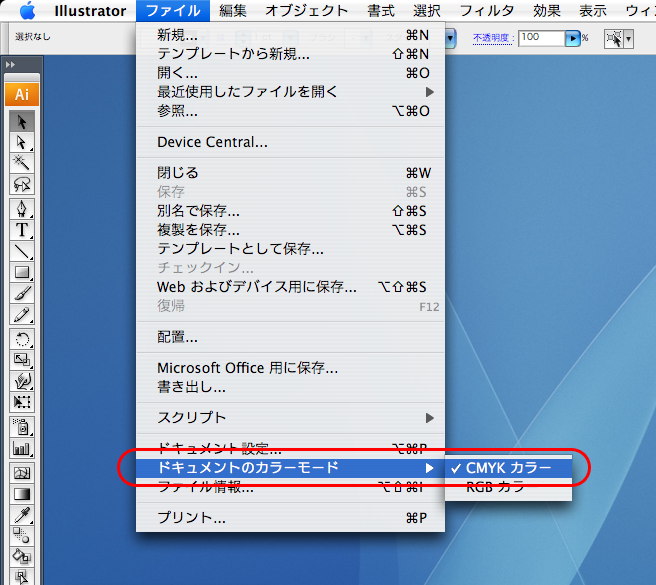
Task: Click the opacity value field
Action: 541,38
